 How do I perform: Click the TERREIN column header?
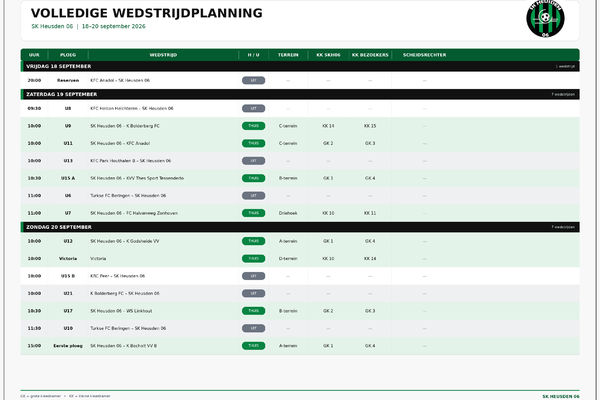click(x=288, y=55)
